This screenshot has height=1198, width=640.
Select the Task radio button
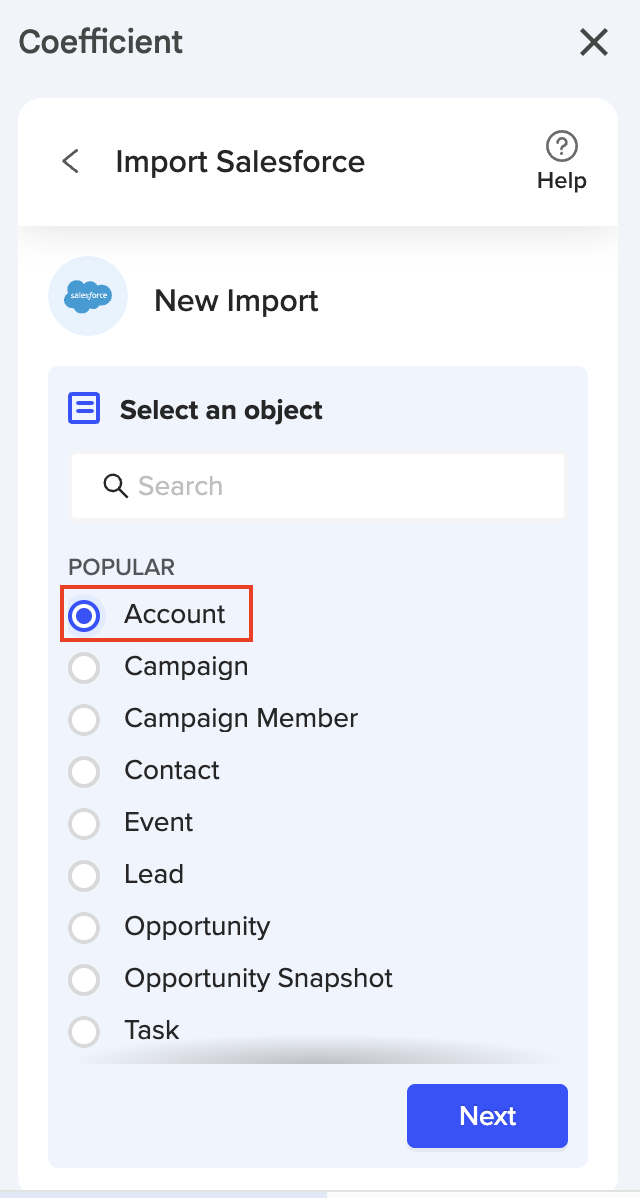pos(84,1031)
